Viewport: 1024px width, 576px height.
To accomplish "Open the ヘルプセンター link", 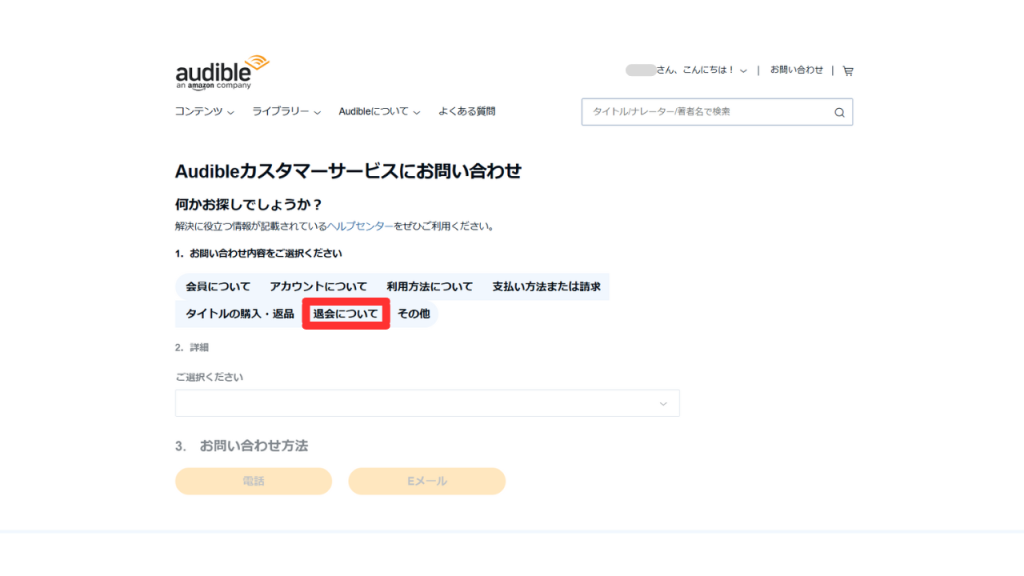I will (x=360, y=226).
